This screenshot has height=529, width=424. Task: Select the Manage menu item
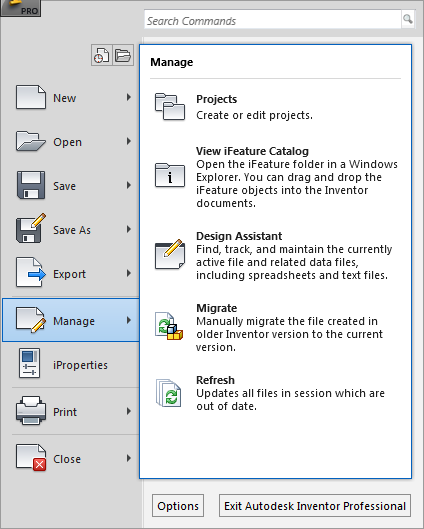click(x=70, y=320)
